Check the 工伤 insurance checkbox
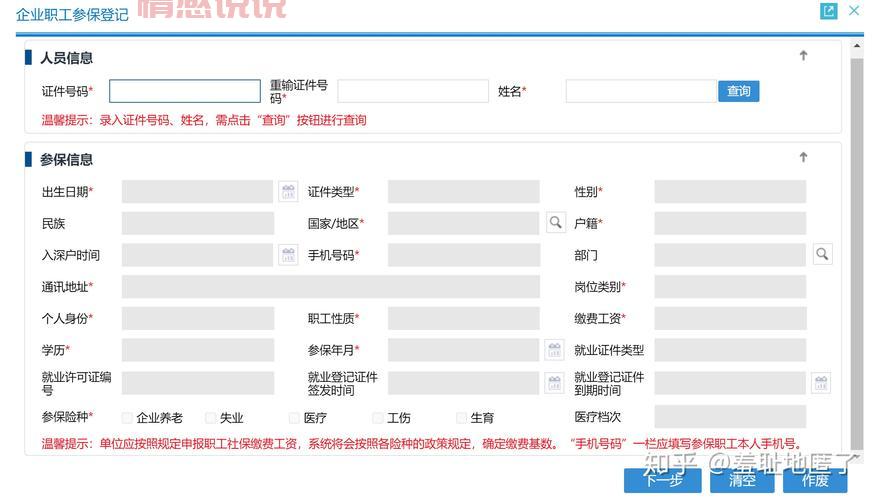 [x=378, y=417]
